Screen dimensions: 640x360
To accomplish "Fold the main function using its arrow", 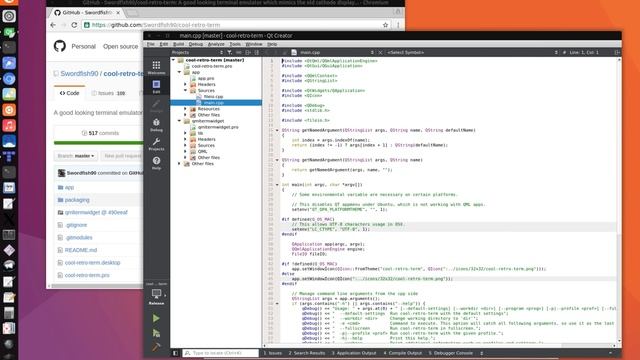I will click(x=277, y=184).
